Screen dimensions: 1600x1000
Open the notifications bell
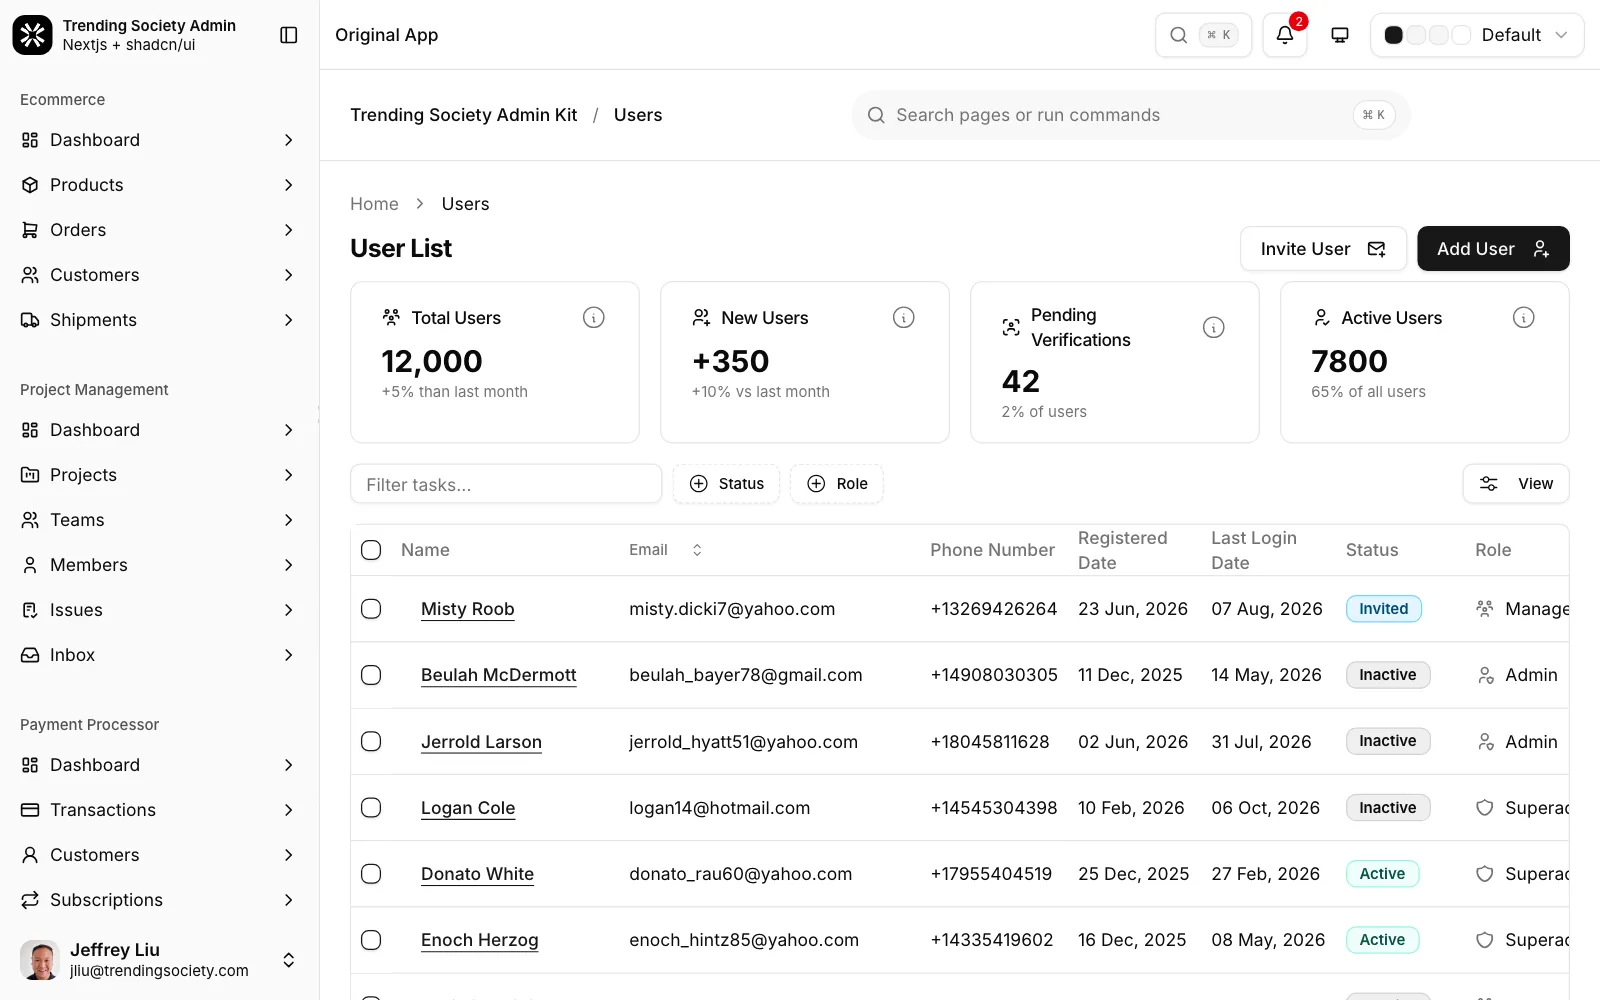[x=1285, y=35]
